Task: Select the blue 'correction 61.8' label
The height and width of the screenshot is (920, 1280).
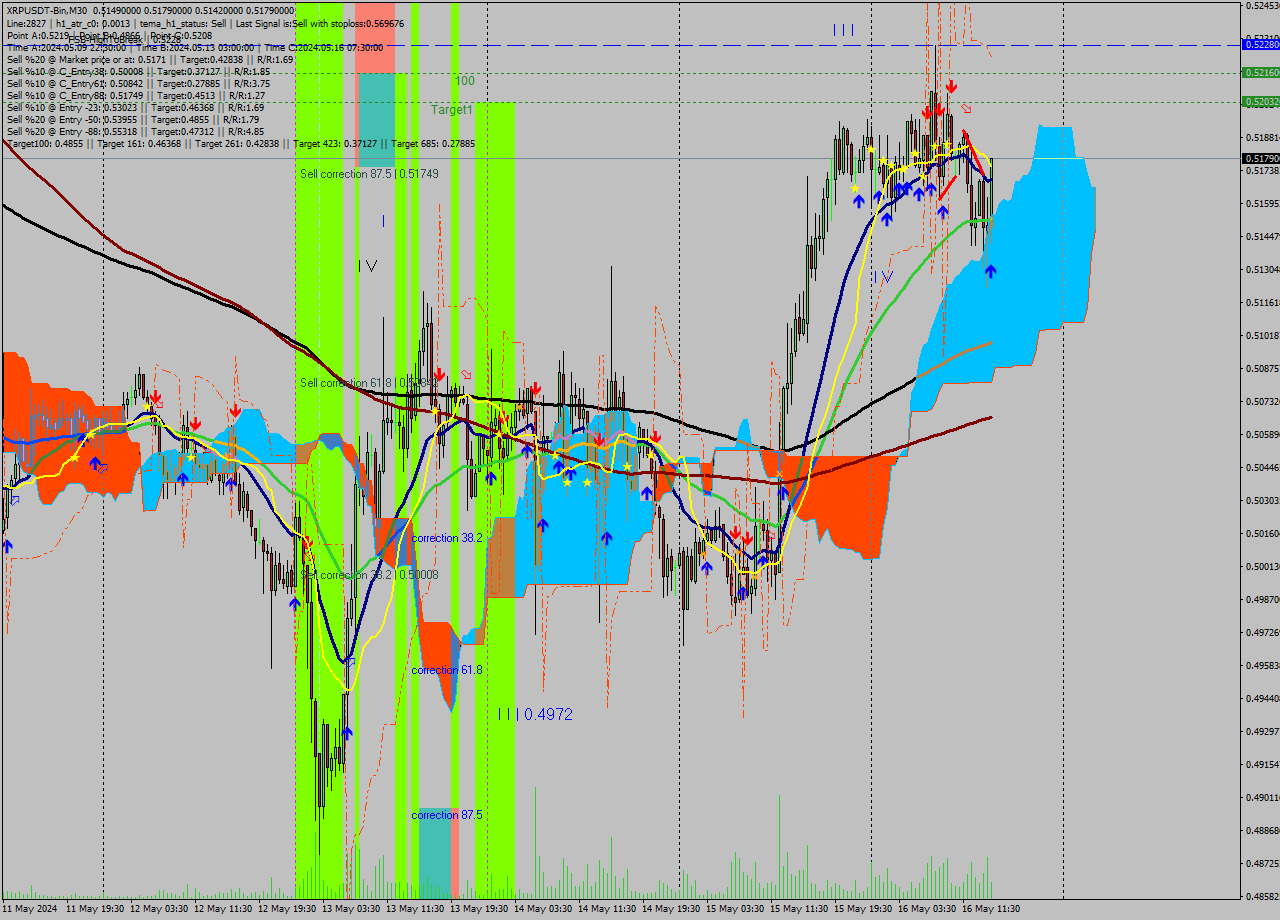Action: 447,670
